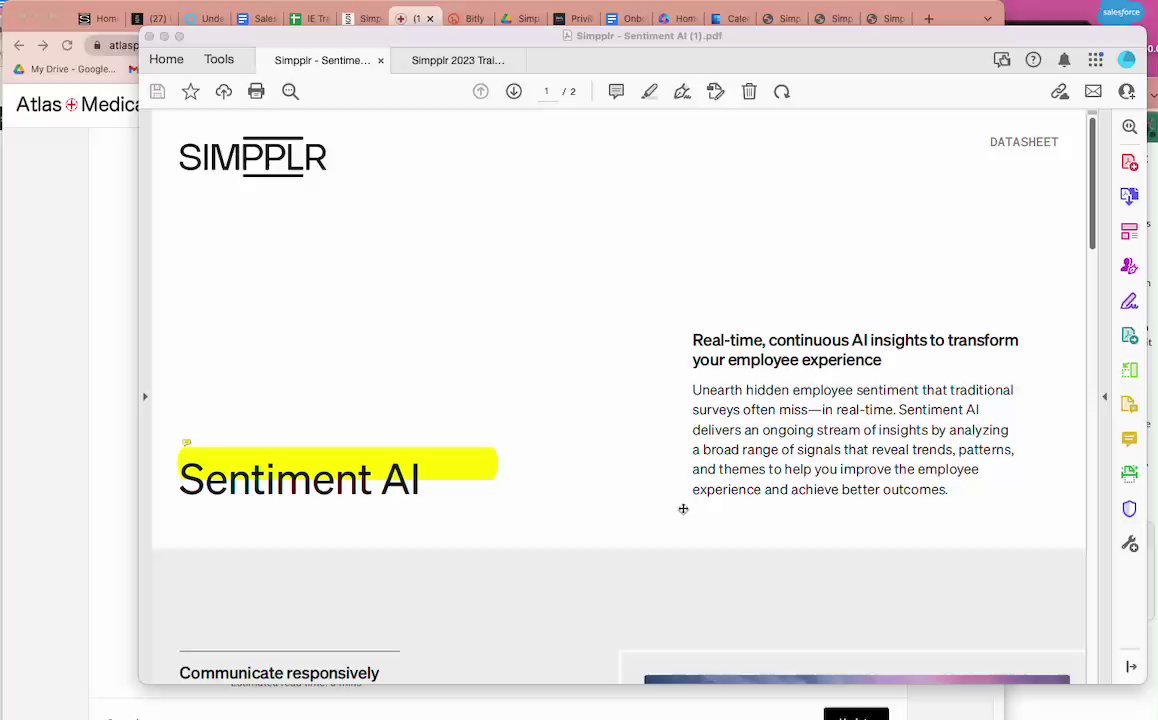
Task: Reload the page in Chrome
Action: [x=67, y=46]
